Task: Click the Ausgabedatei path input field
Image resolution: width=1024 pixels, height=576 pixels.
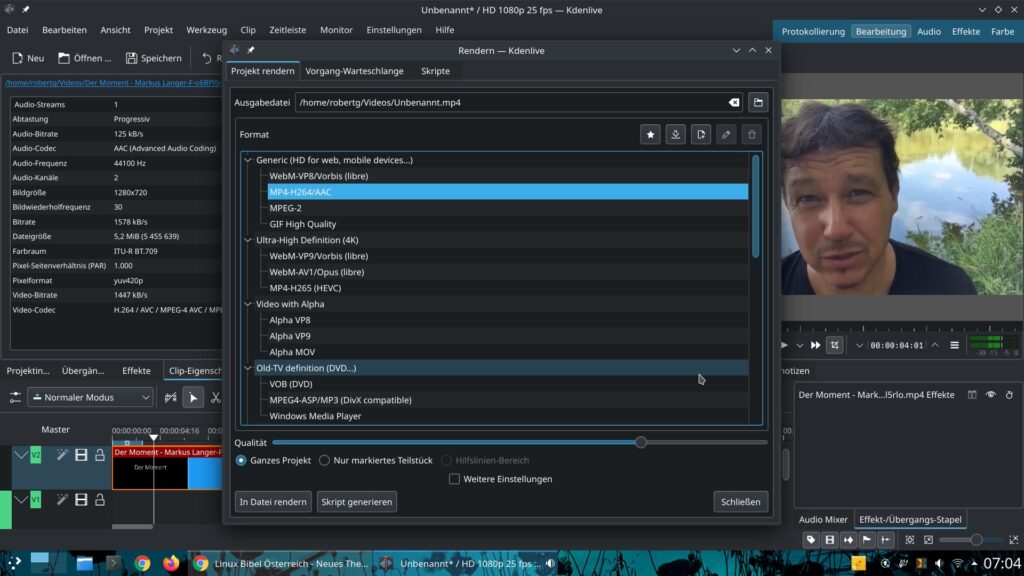Action: pyautogui.click(x=520, y=103)
